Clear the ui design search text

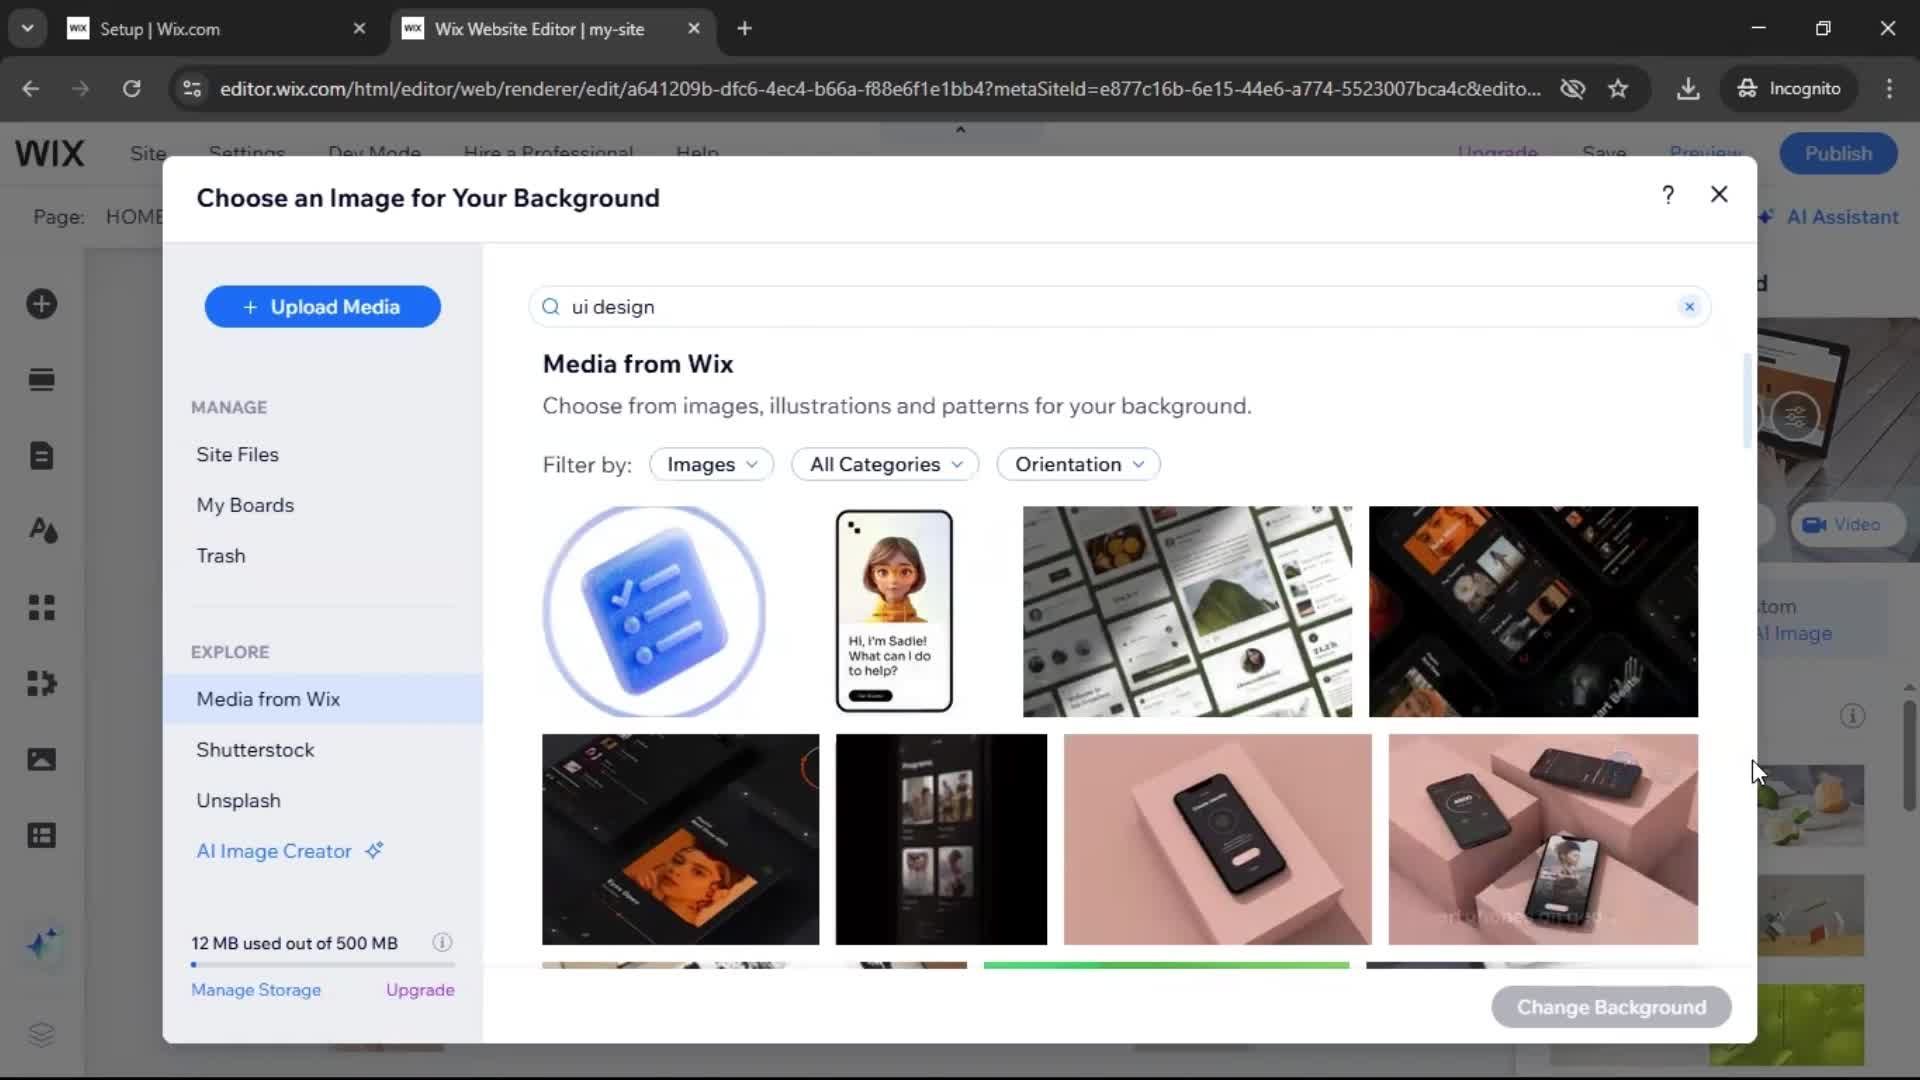click(x=1689, y=307)
